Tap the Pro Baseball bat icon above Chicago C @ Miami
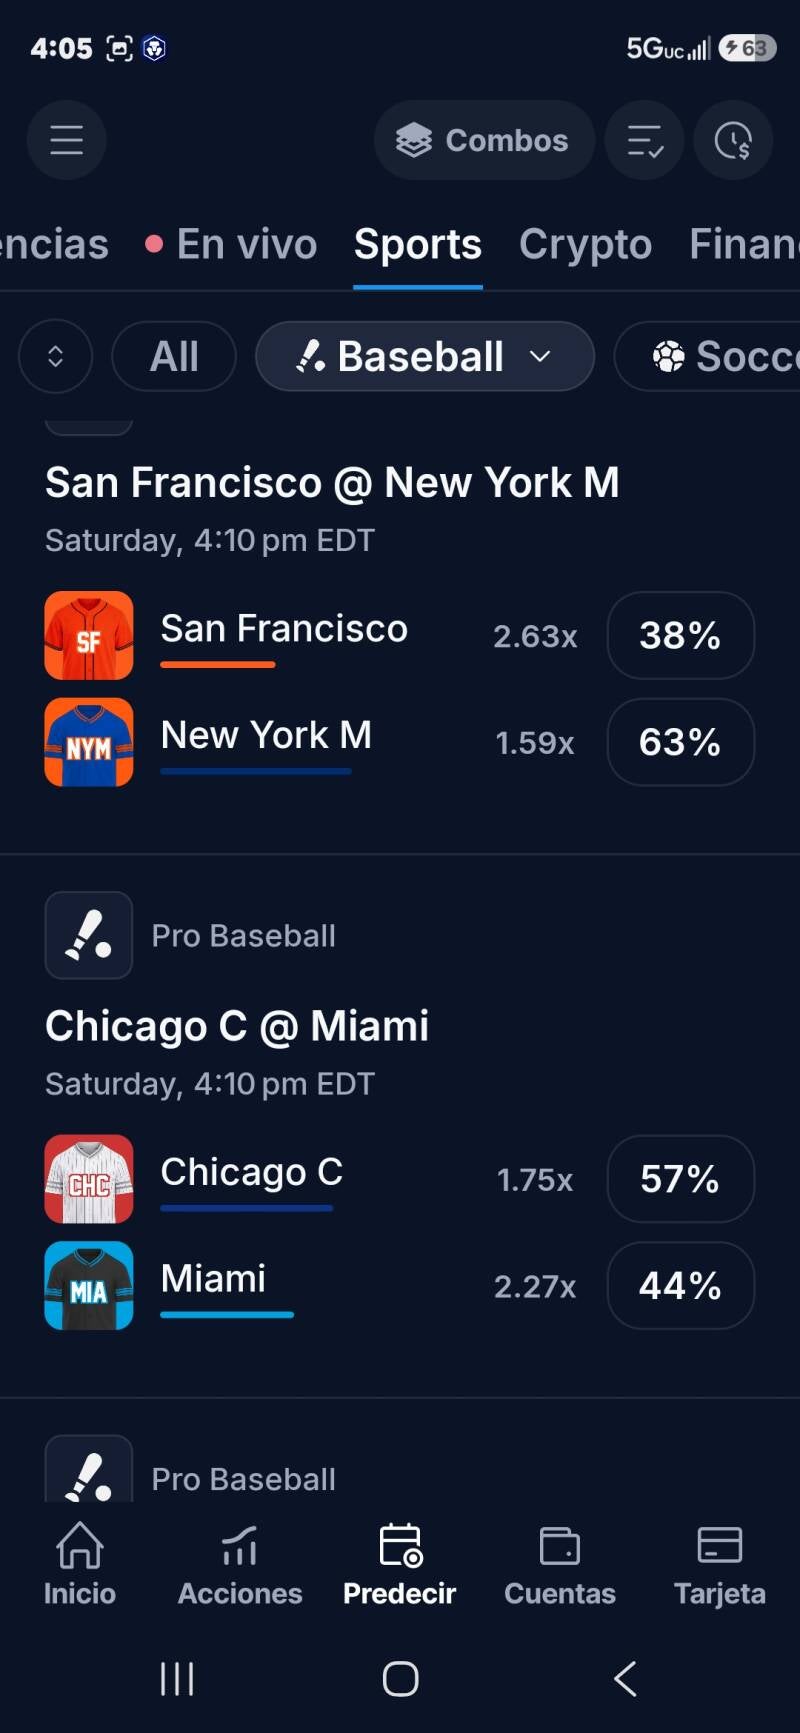This screenshot has height=1733, width=800. (89, 935)
